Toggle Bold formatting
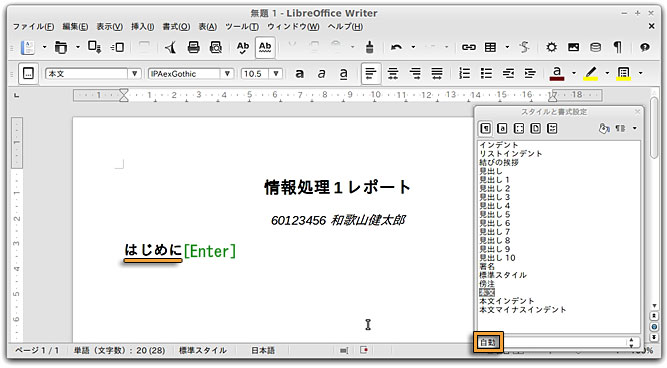Viewport: 667px width, 368px height. point(299,74)
